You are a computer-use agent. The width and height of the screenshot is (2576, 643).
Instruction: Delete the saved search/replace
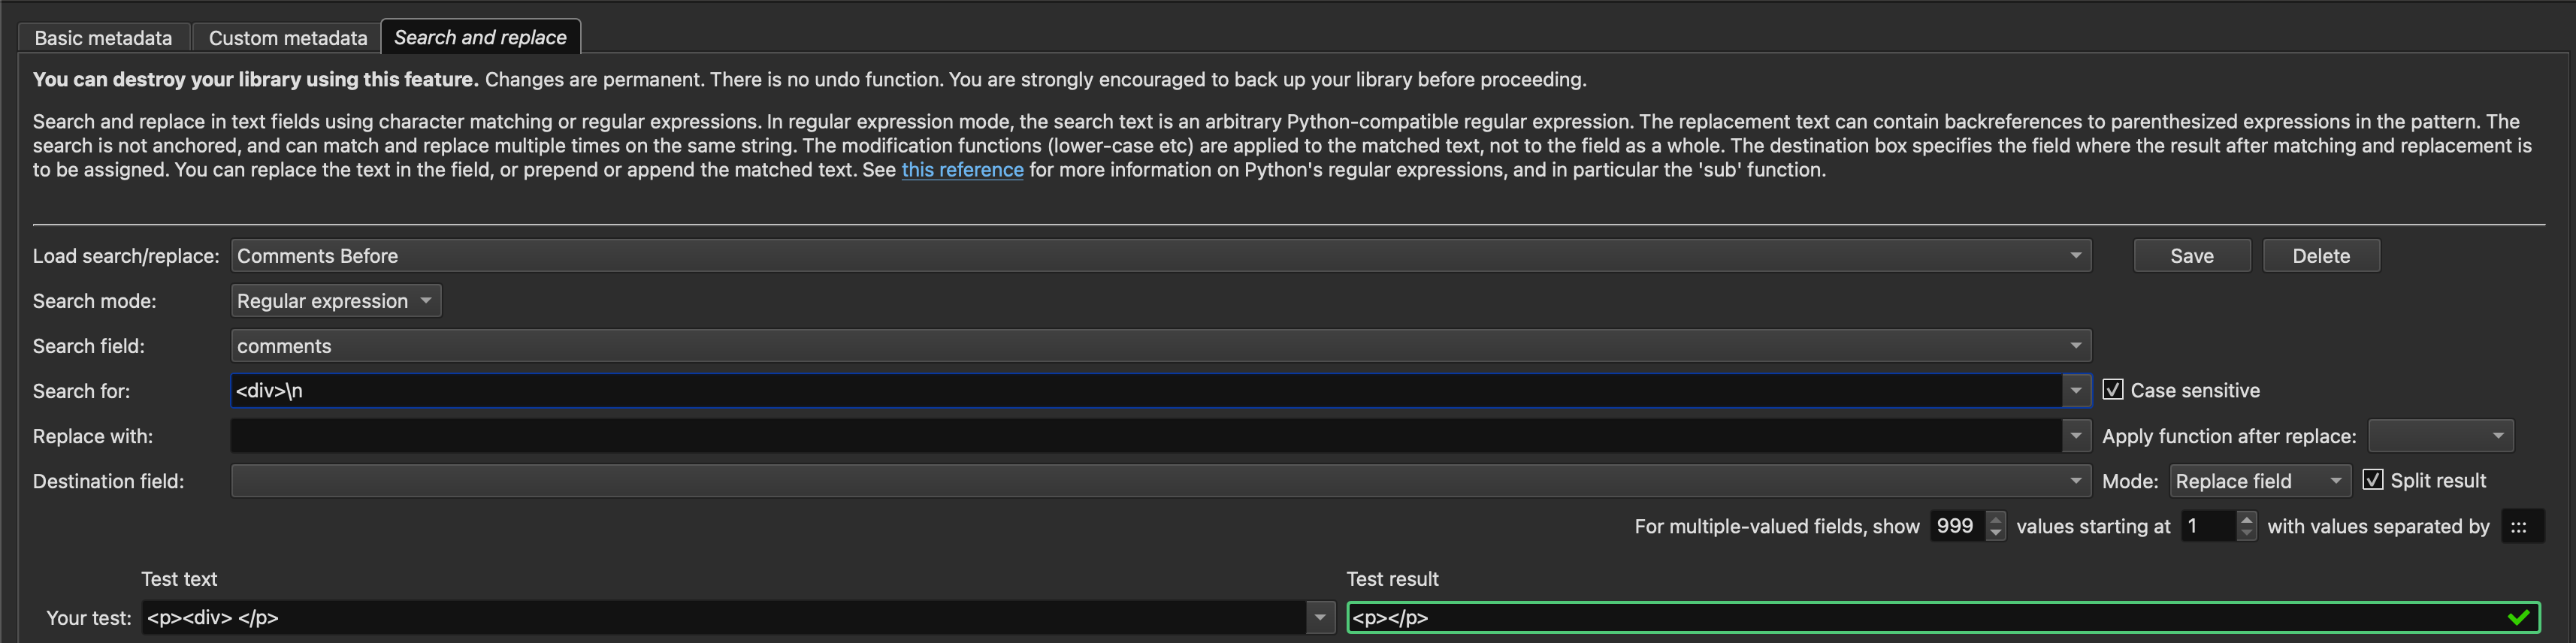[2320, 256]
